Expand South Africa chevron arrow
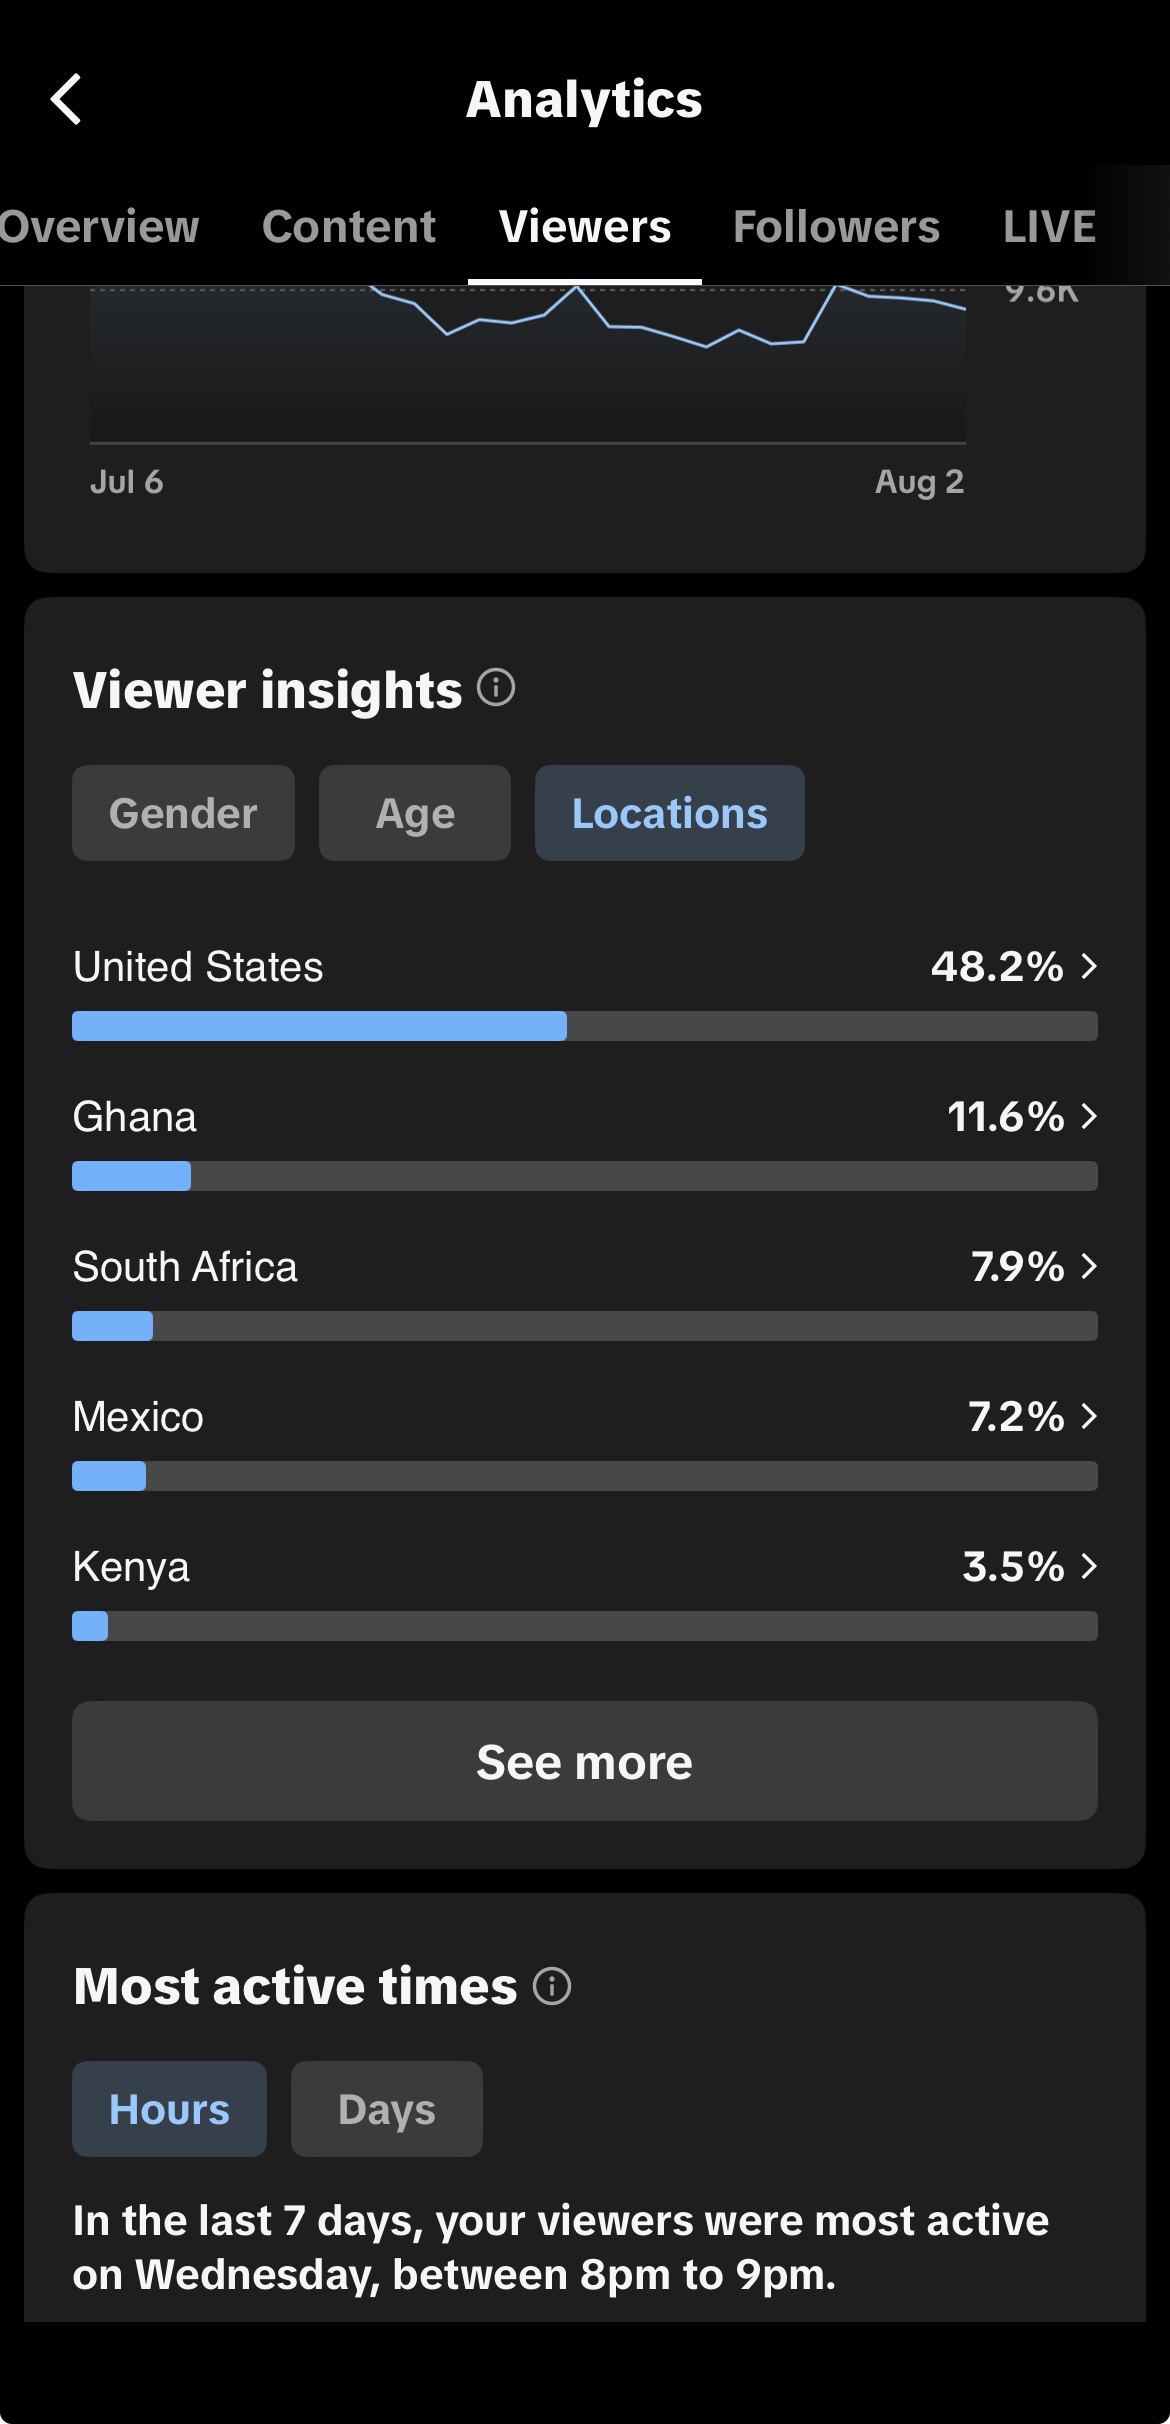Image resolution: width=1170 pixels, height=2424 pixels. tap(1089, 1266)
